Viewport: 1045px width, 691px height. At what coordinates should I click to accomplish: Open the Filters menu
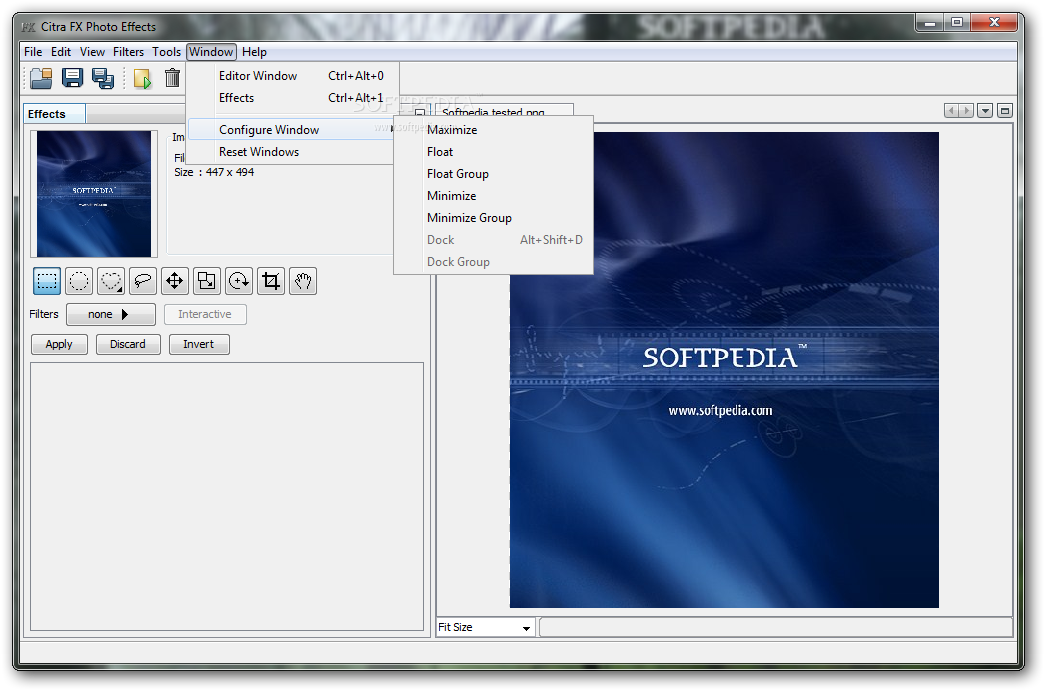coord(128,52)
